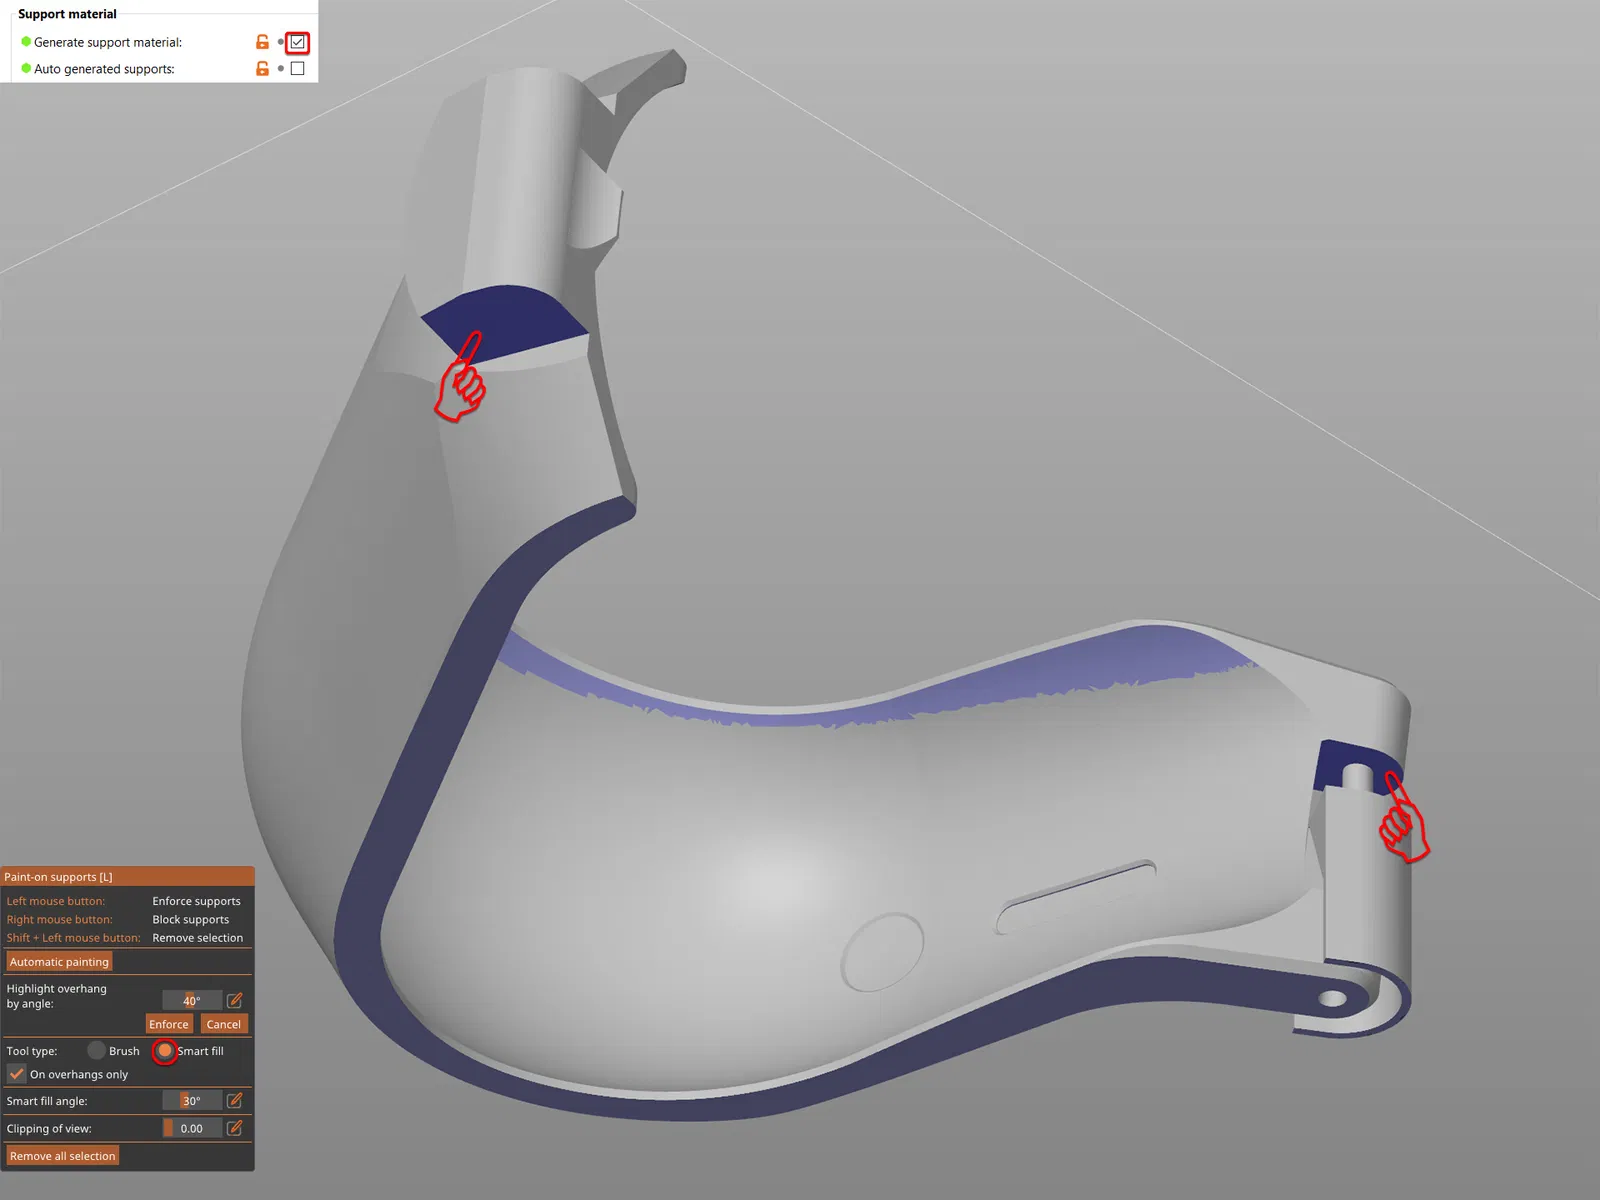
Task: Click the 'Highlight overhang by angle:' label
Action: point(57,996)
